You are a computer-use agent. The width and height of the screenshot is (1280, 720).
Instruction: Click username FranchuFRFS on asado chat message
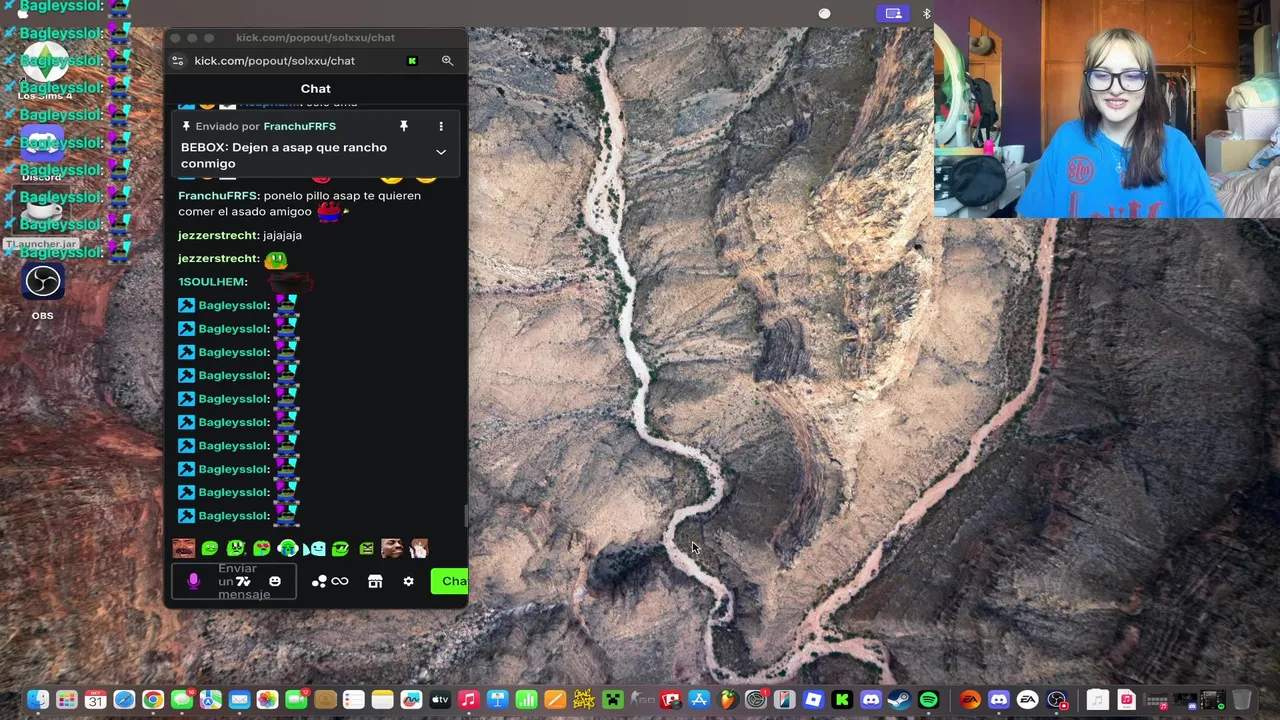tap(218, 195)
